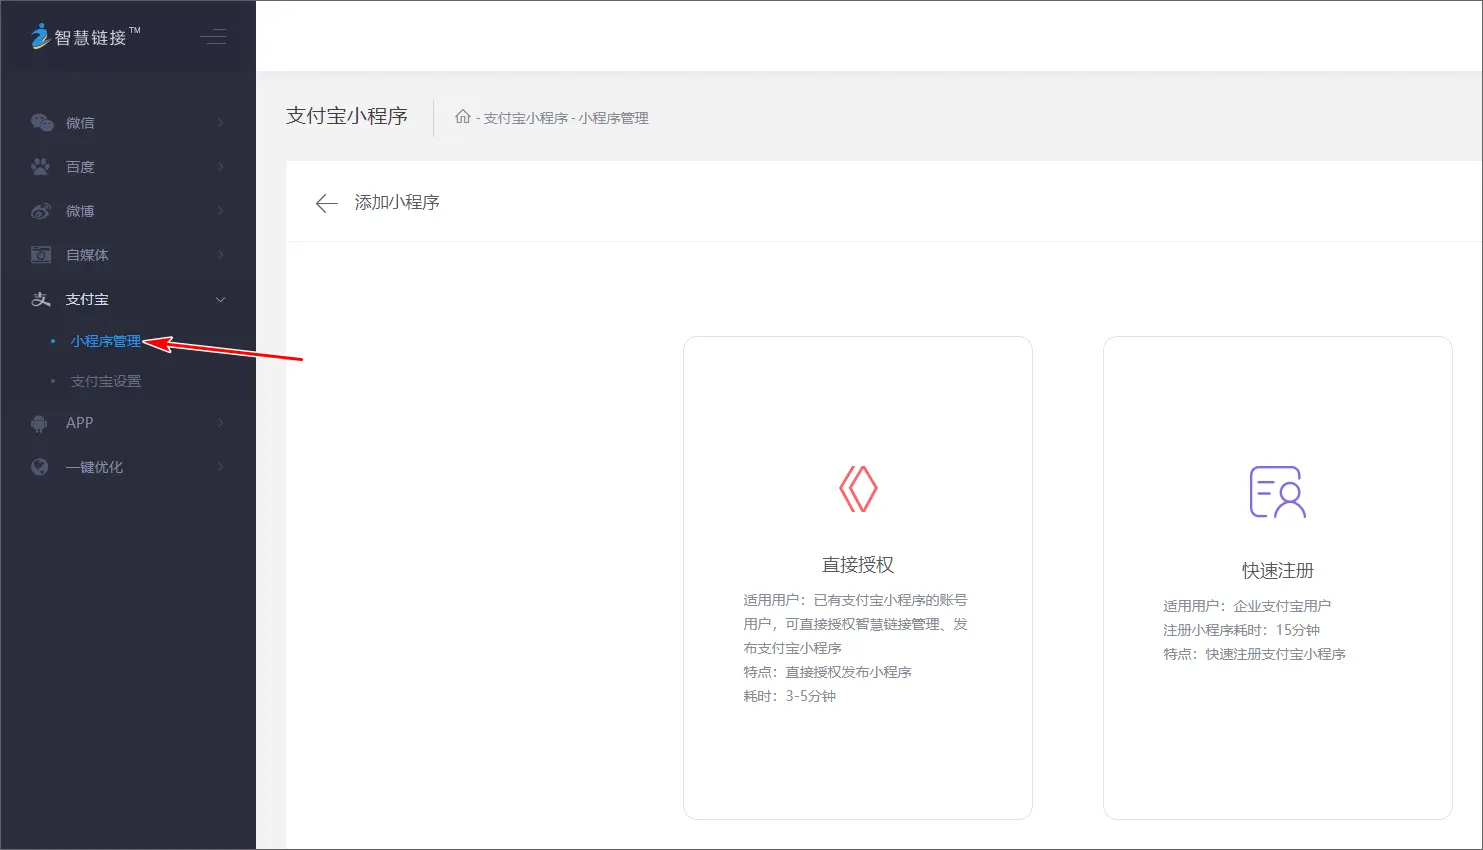
Task: Open 小程序管理 submenu item
Action: [106, 341]
